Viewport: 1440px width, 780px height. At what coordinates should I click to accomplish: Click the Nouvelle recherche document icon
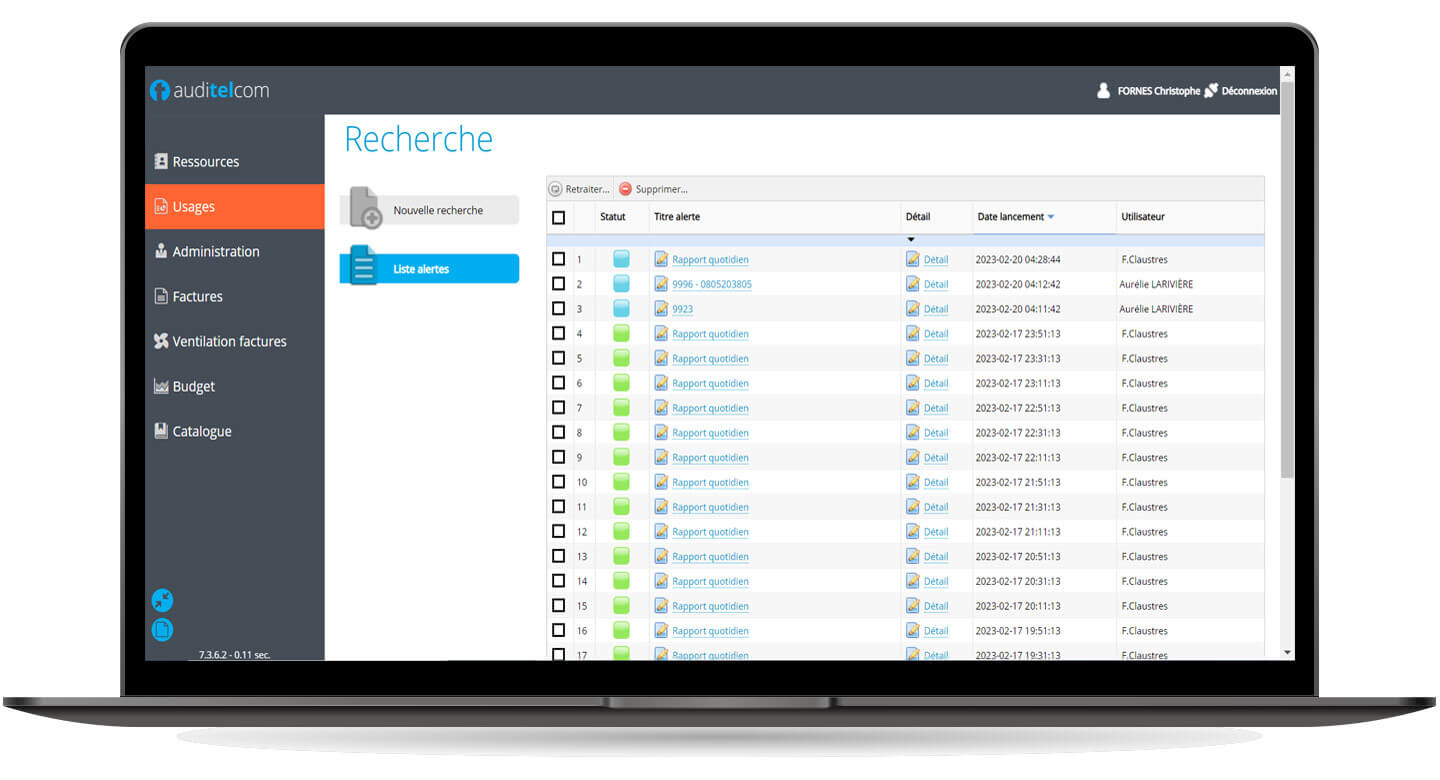click(366, 208)
